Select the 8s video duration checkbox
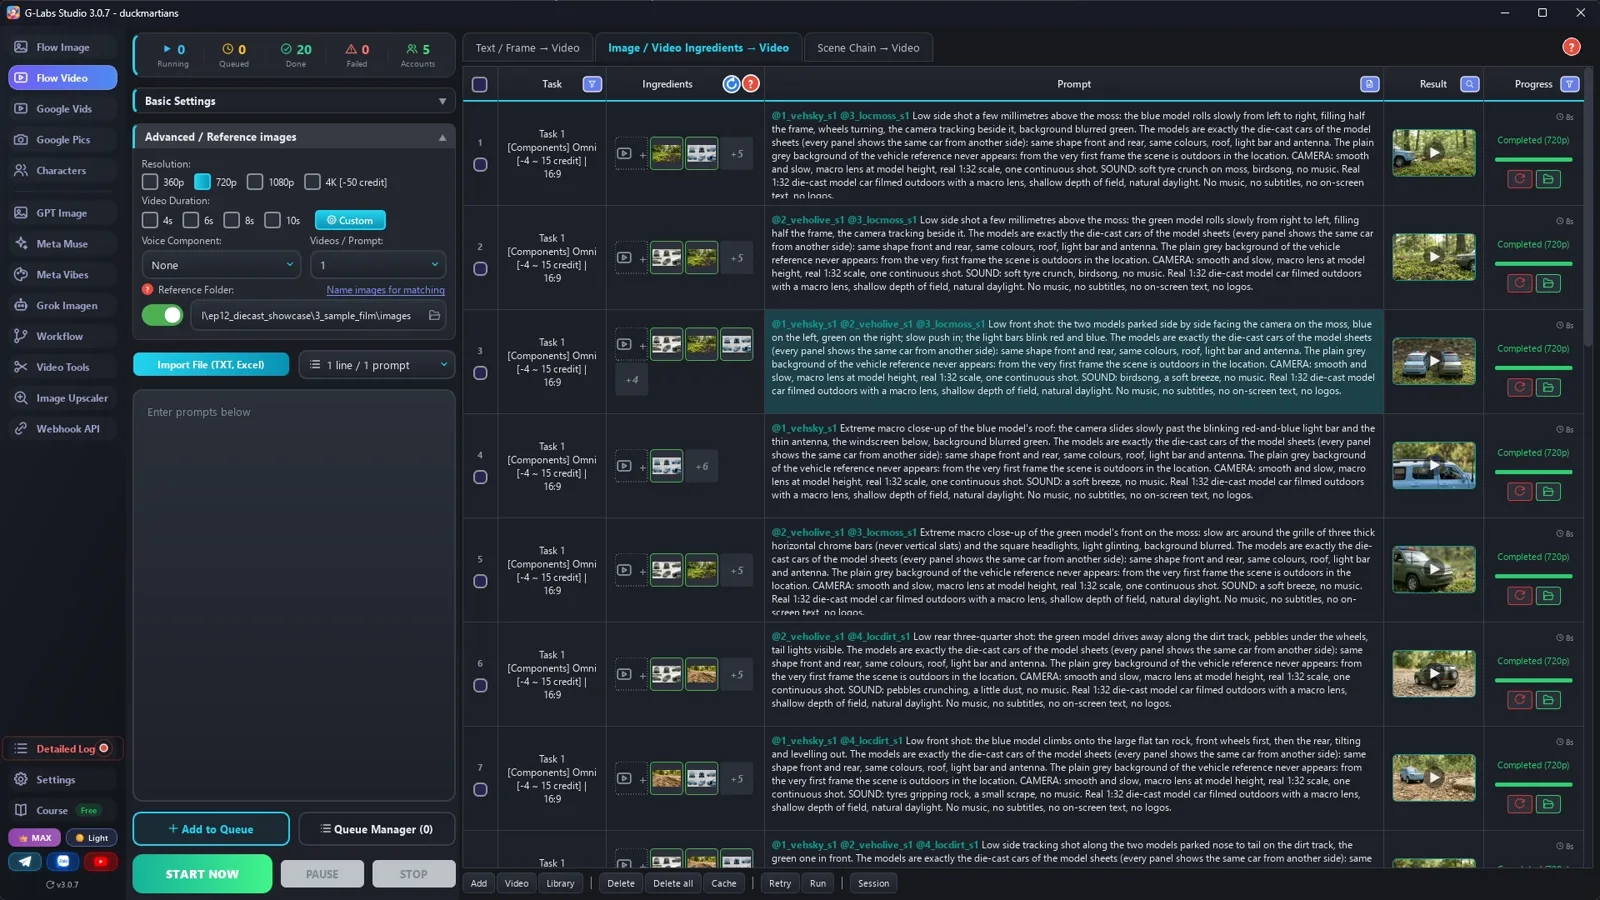 (x=231, y=220)
